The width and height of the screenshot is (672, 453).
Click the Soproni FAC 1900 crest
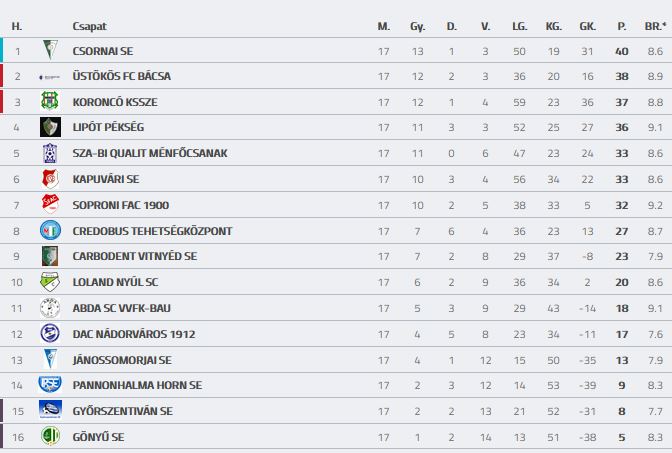coord(49,205)
